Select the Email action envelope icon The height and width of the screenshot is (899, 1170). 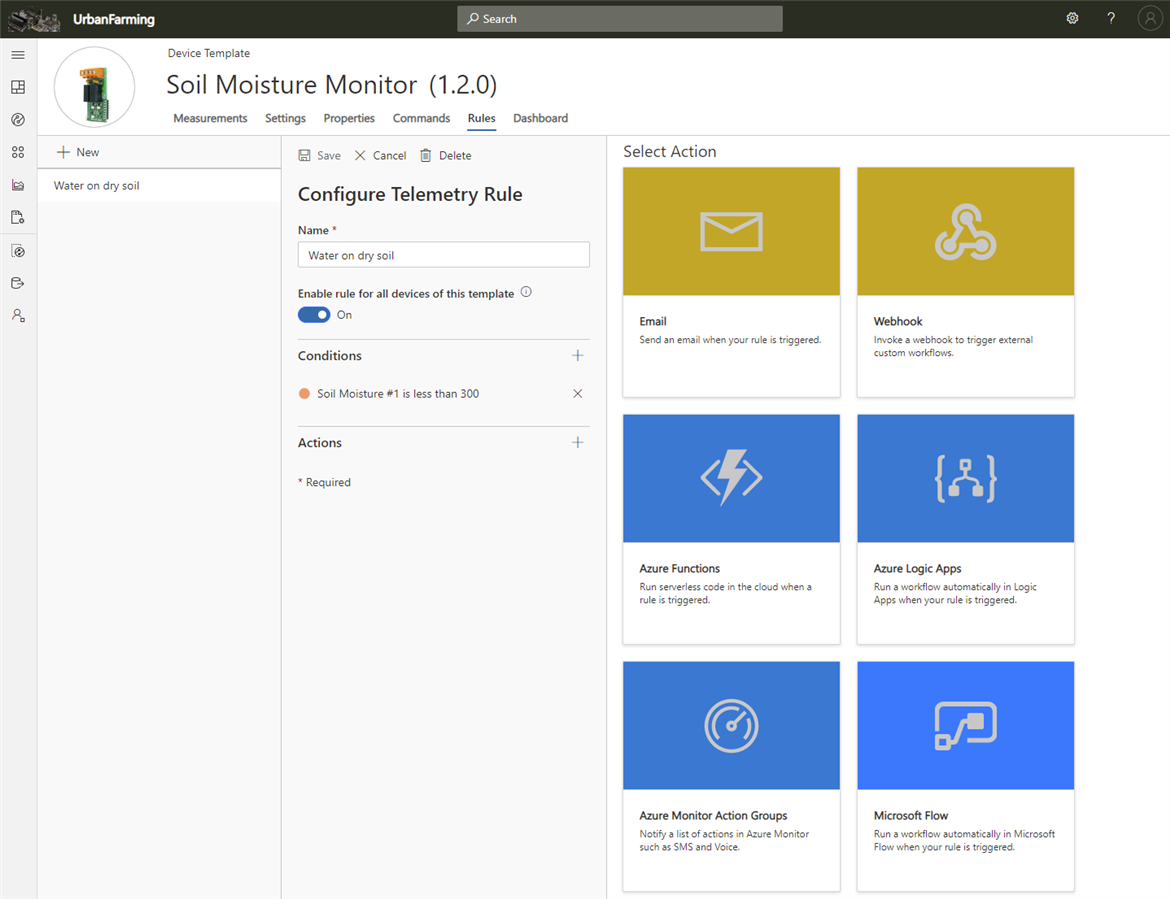[731, 231]
